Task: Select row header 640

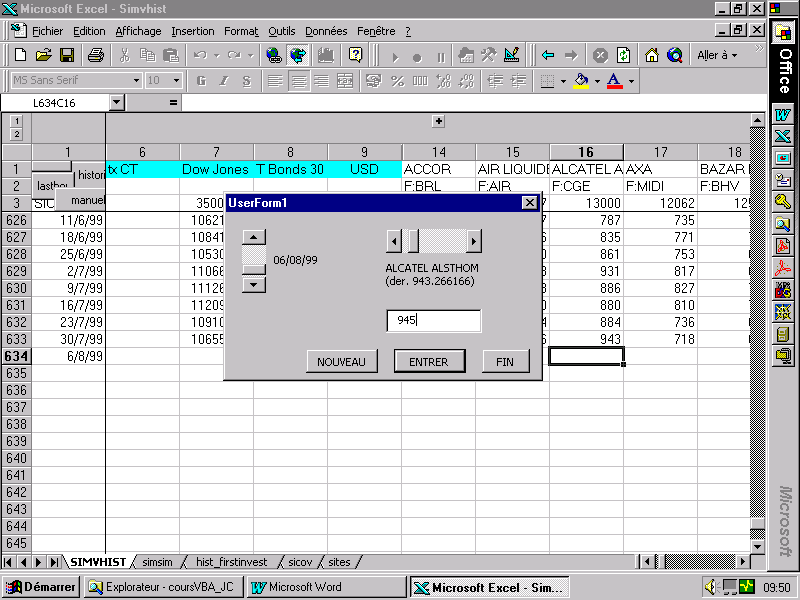Action: click(16, 458)
